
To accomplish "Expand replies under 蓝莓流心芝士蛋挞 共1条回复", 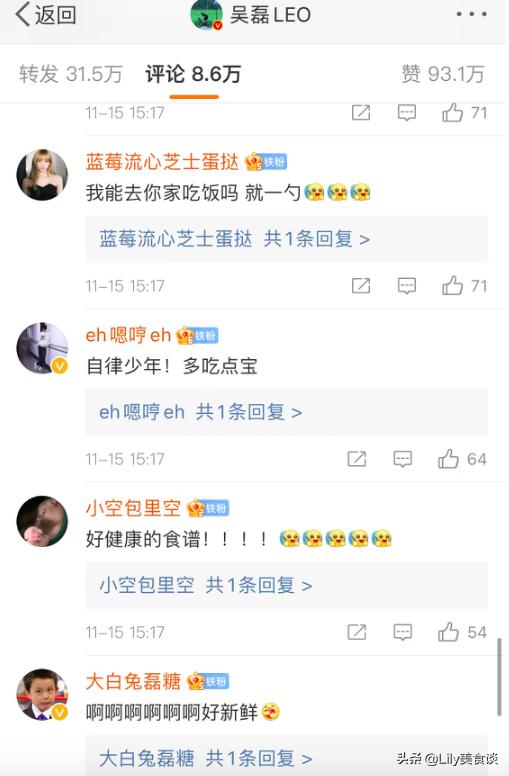I will point(286,239).
